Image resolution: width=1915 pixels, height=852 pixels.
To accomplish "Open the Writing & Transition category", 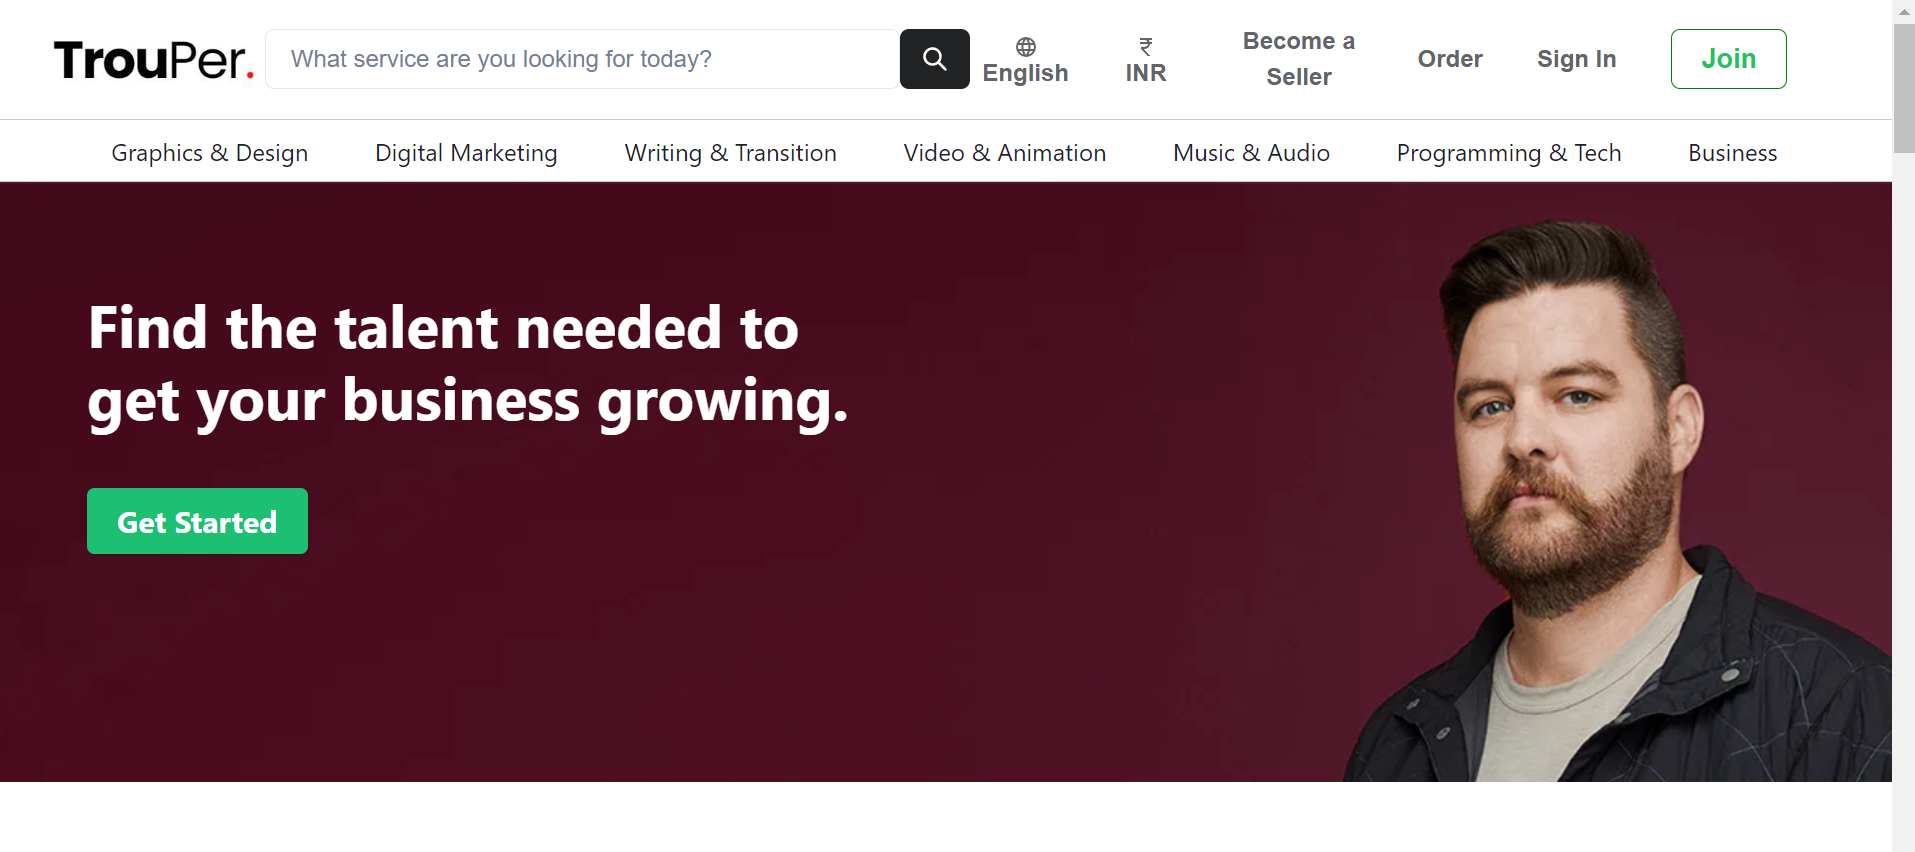I will click(x=730, y=153).
